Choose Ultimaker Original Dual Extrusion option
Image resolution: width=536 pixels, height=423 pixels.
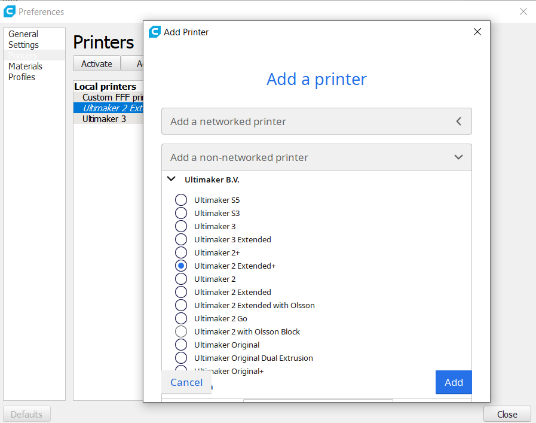click(x=181, y=358)
